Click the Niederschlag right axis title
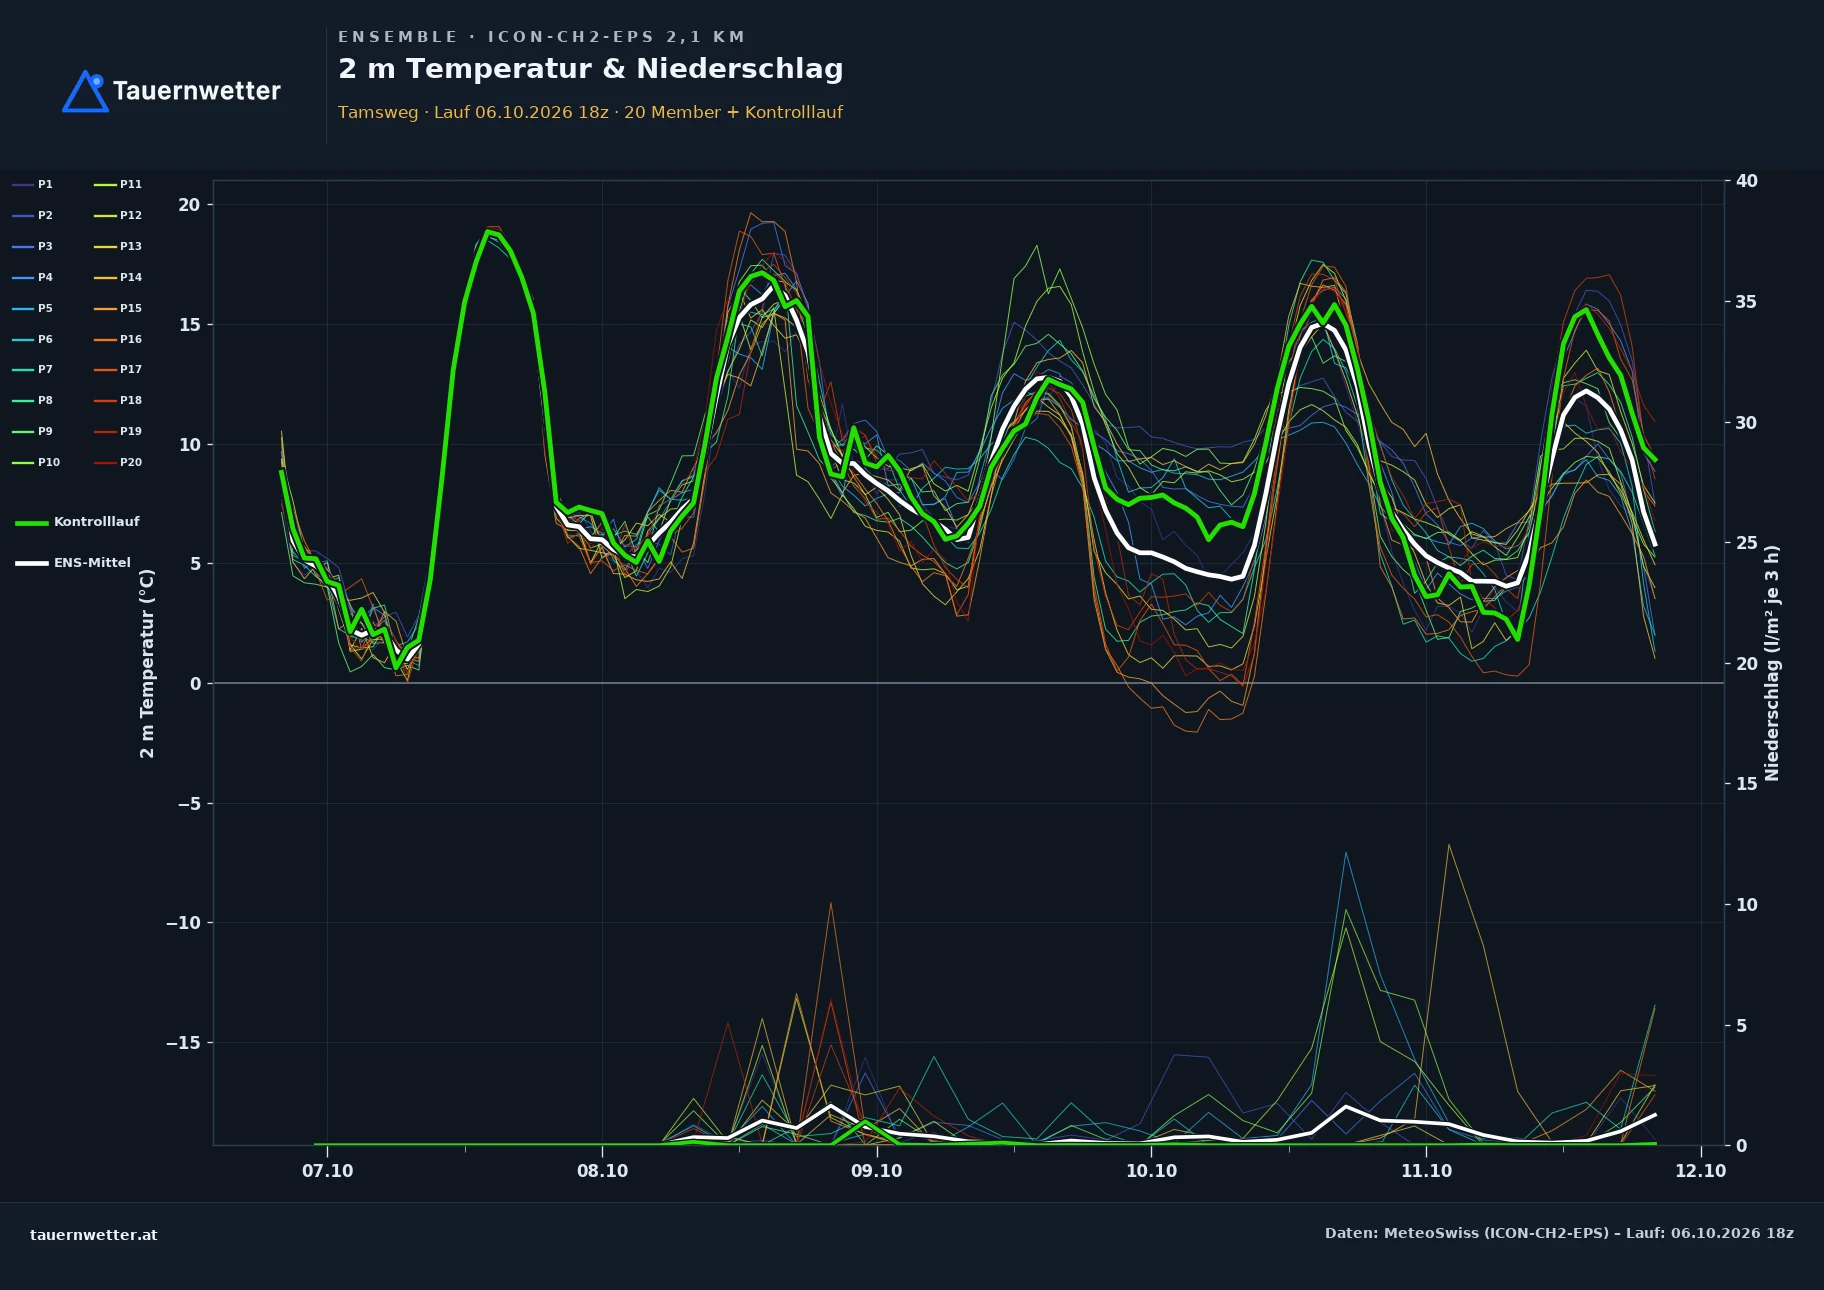 click(1772, 663)
